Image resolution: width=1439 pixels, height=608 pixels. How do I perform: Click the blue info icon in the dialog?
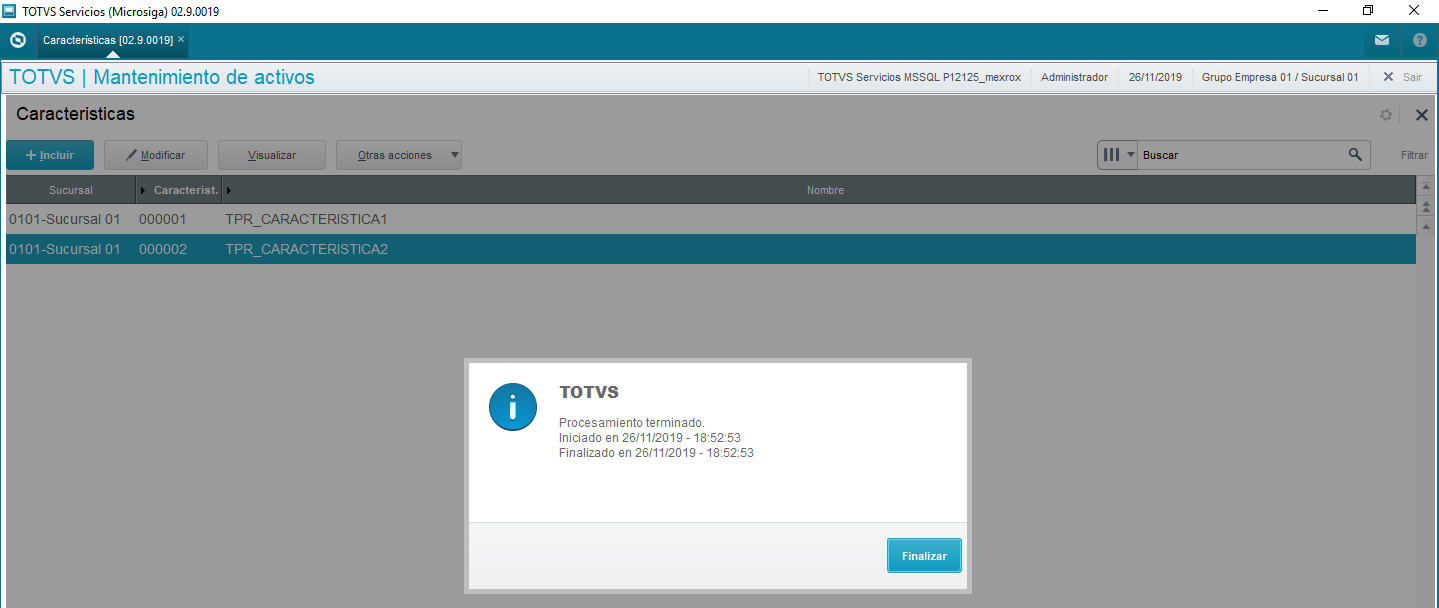513,406
